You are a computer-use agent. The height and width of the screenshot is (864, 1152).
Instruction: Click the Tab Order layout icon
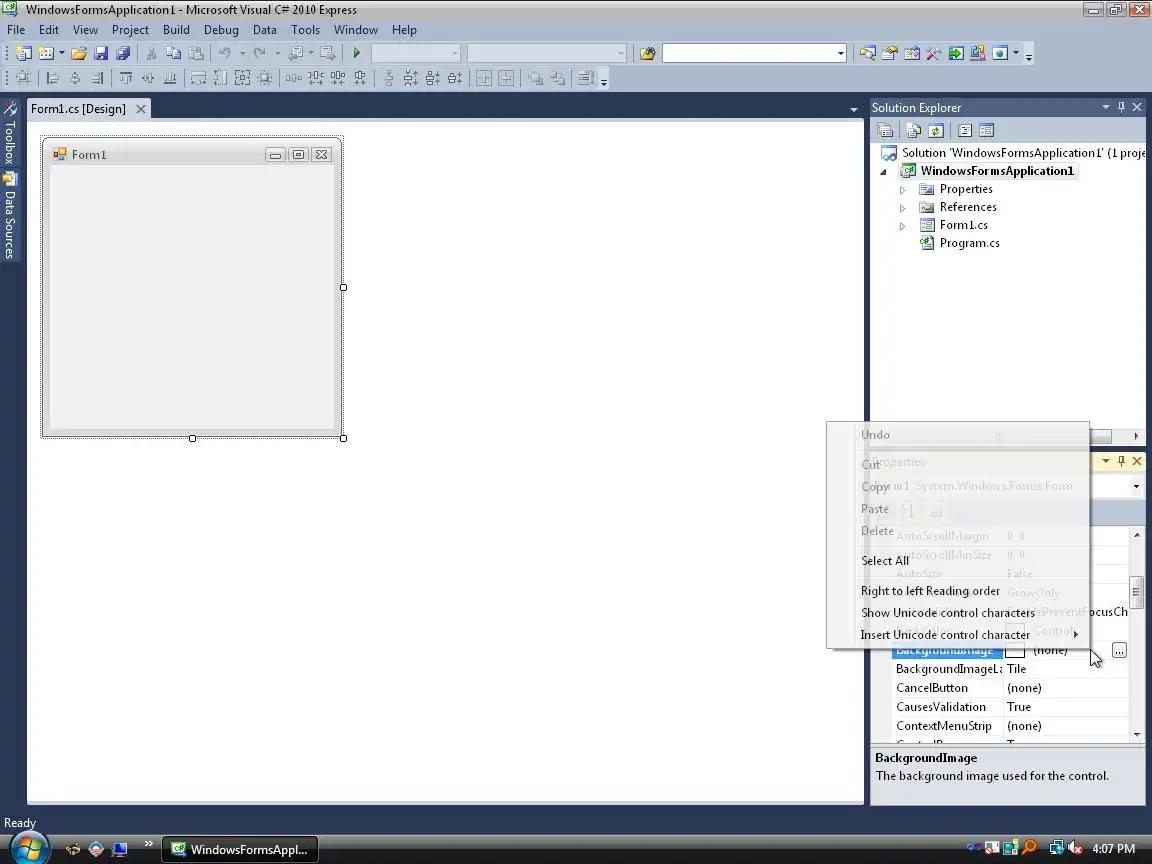click(585, 78)
